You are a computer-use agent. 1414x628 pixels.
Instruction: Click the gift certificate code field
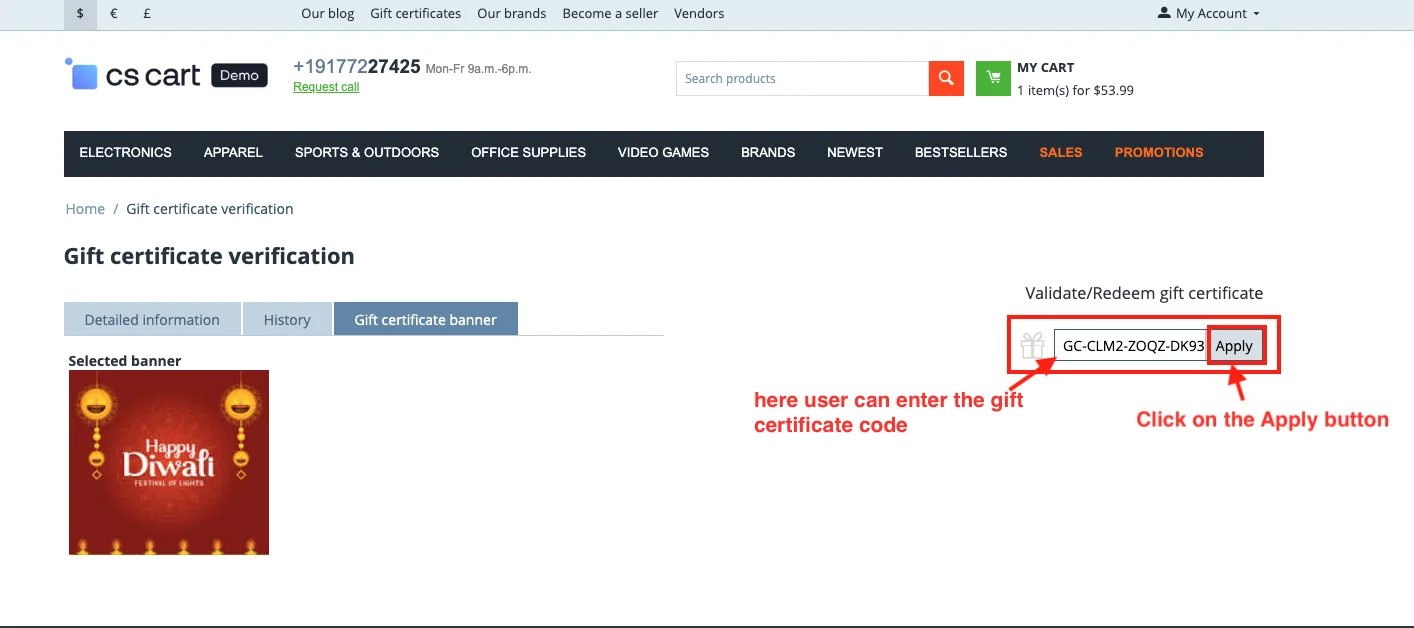[1130, 346]
